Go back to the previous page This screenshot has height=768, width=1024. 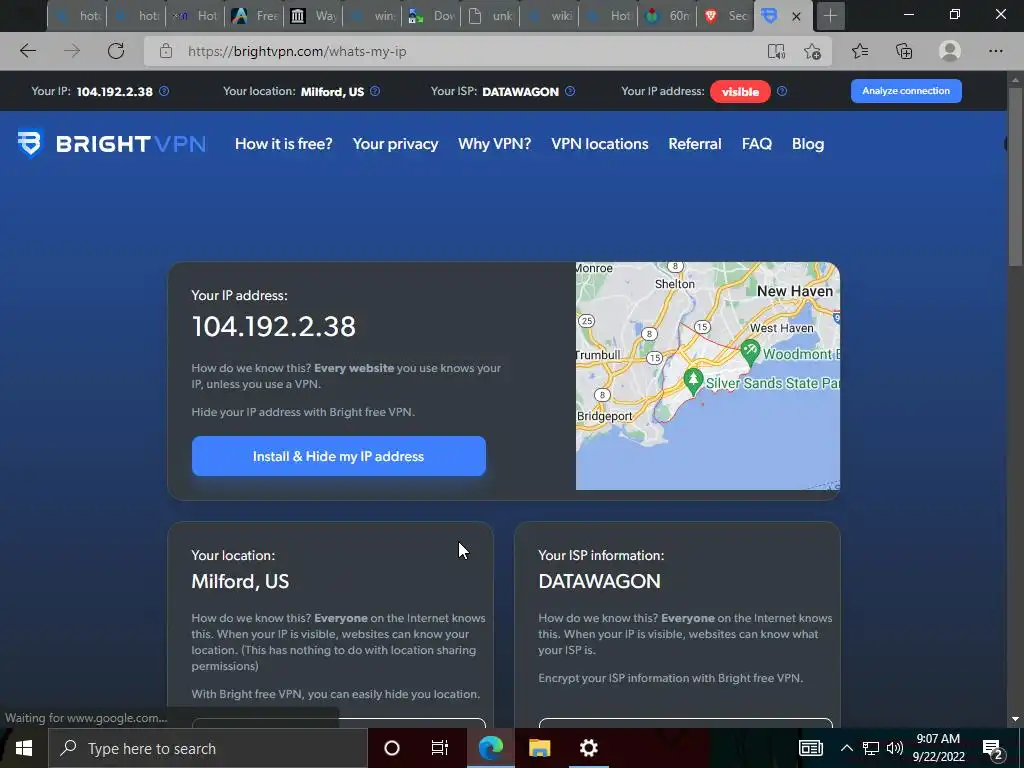(x=27, y=51)
